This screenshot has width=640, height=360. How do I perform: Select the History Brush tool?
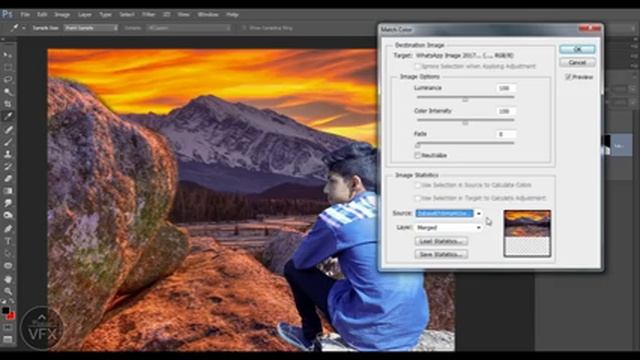click(8, 166)
